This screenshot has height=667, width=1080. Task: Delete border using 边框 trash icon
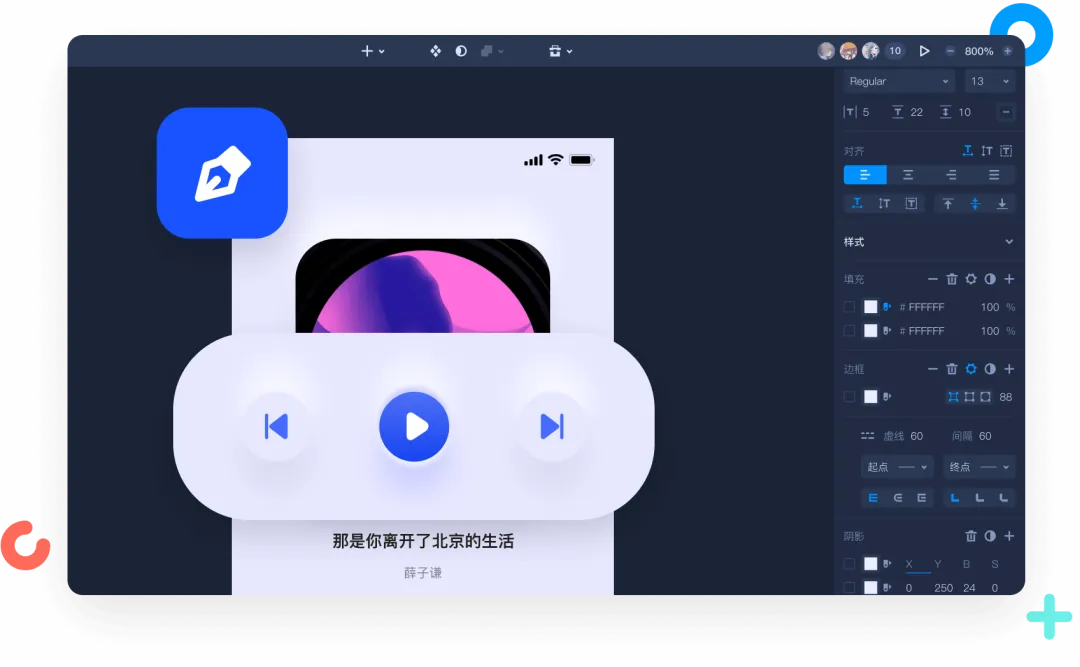pos(952,369)
